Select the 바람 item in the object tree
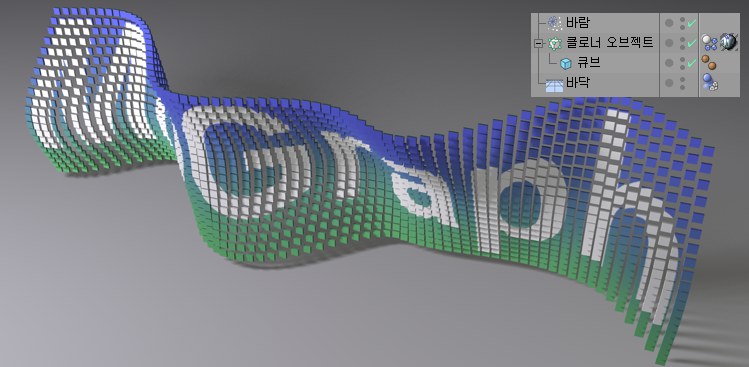The width and height of the screenshot is (749, 367). point(578,22)
